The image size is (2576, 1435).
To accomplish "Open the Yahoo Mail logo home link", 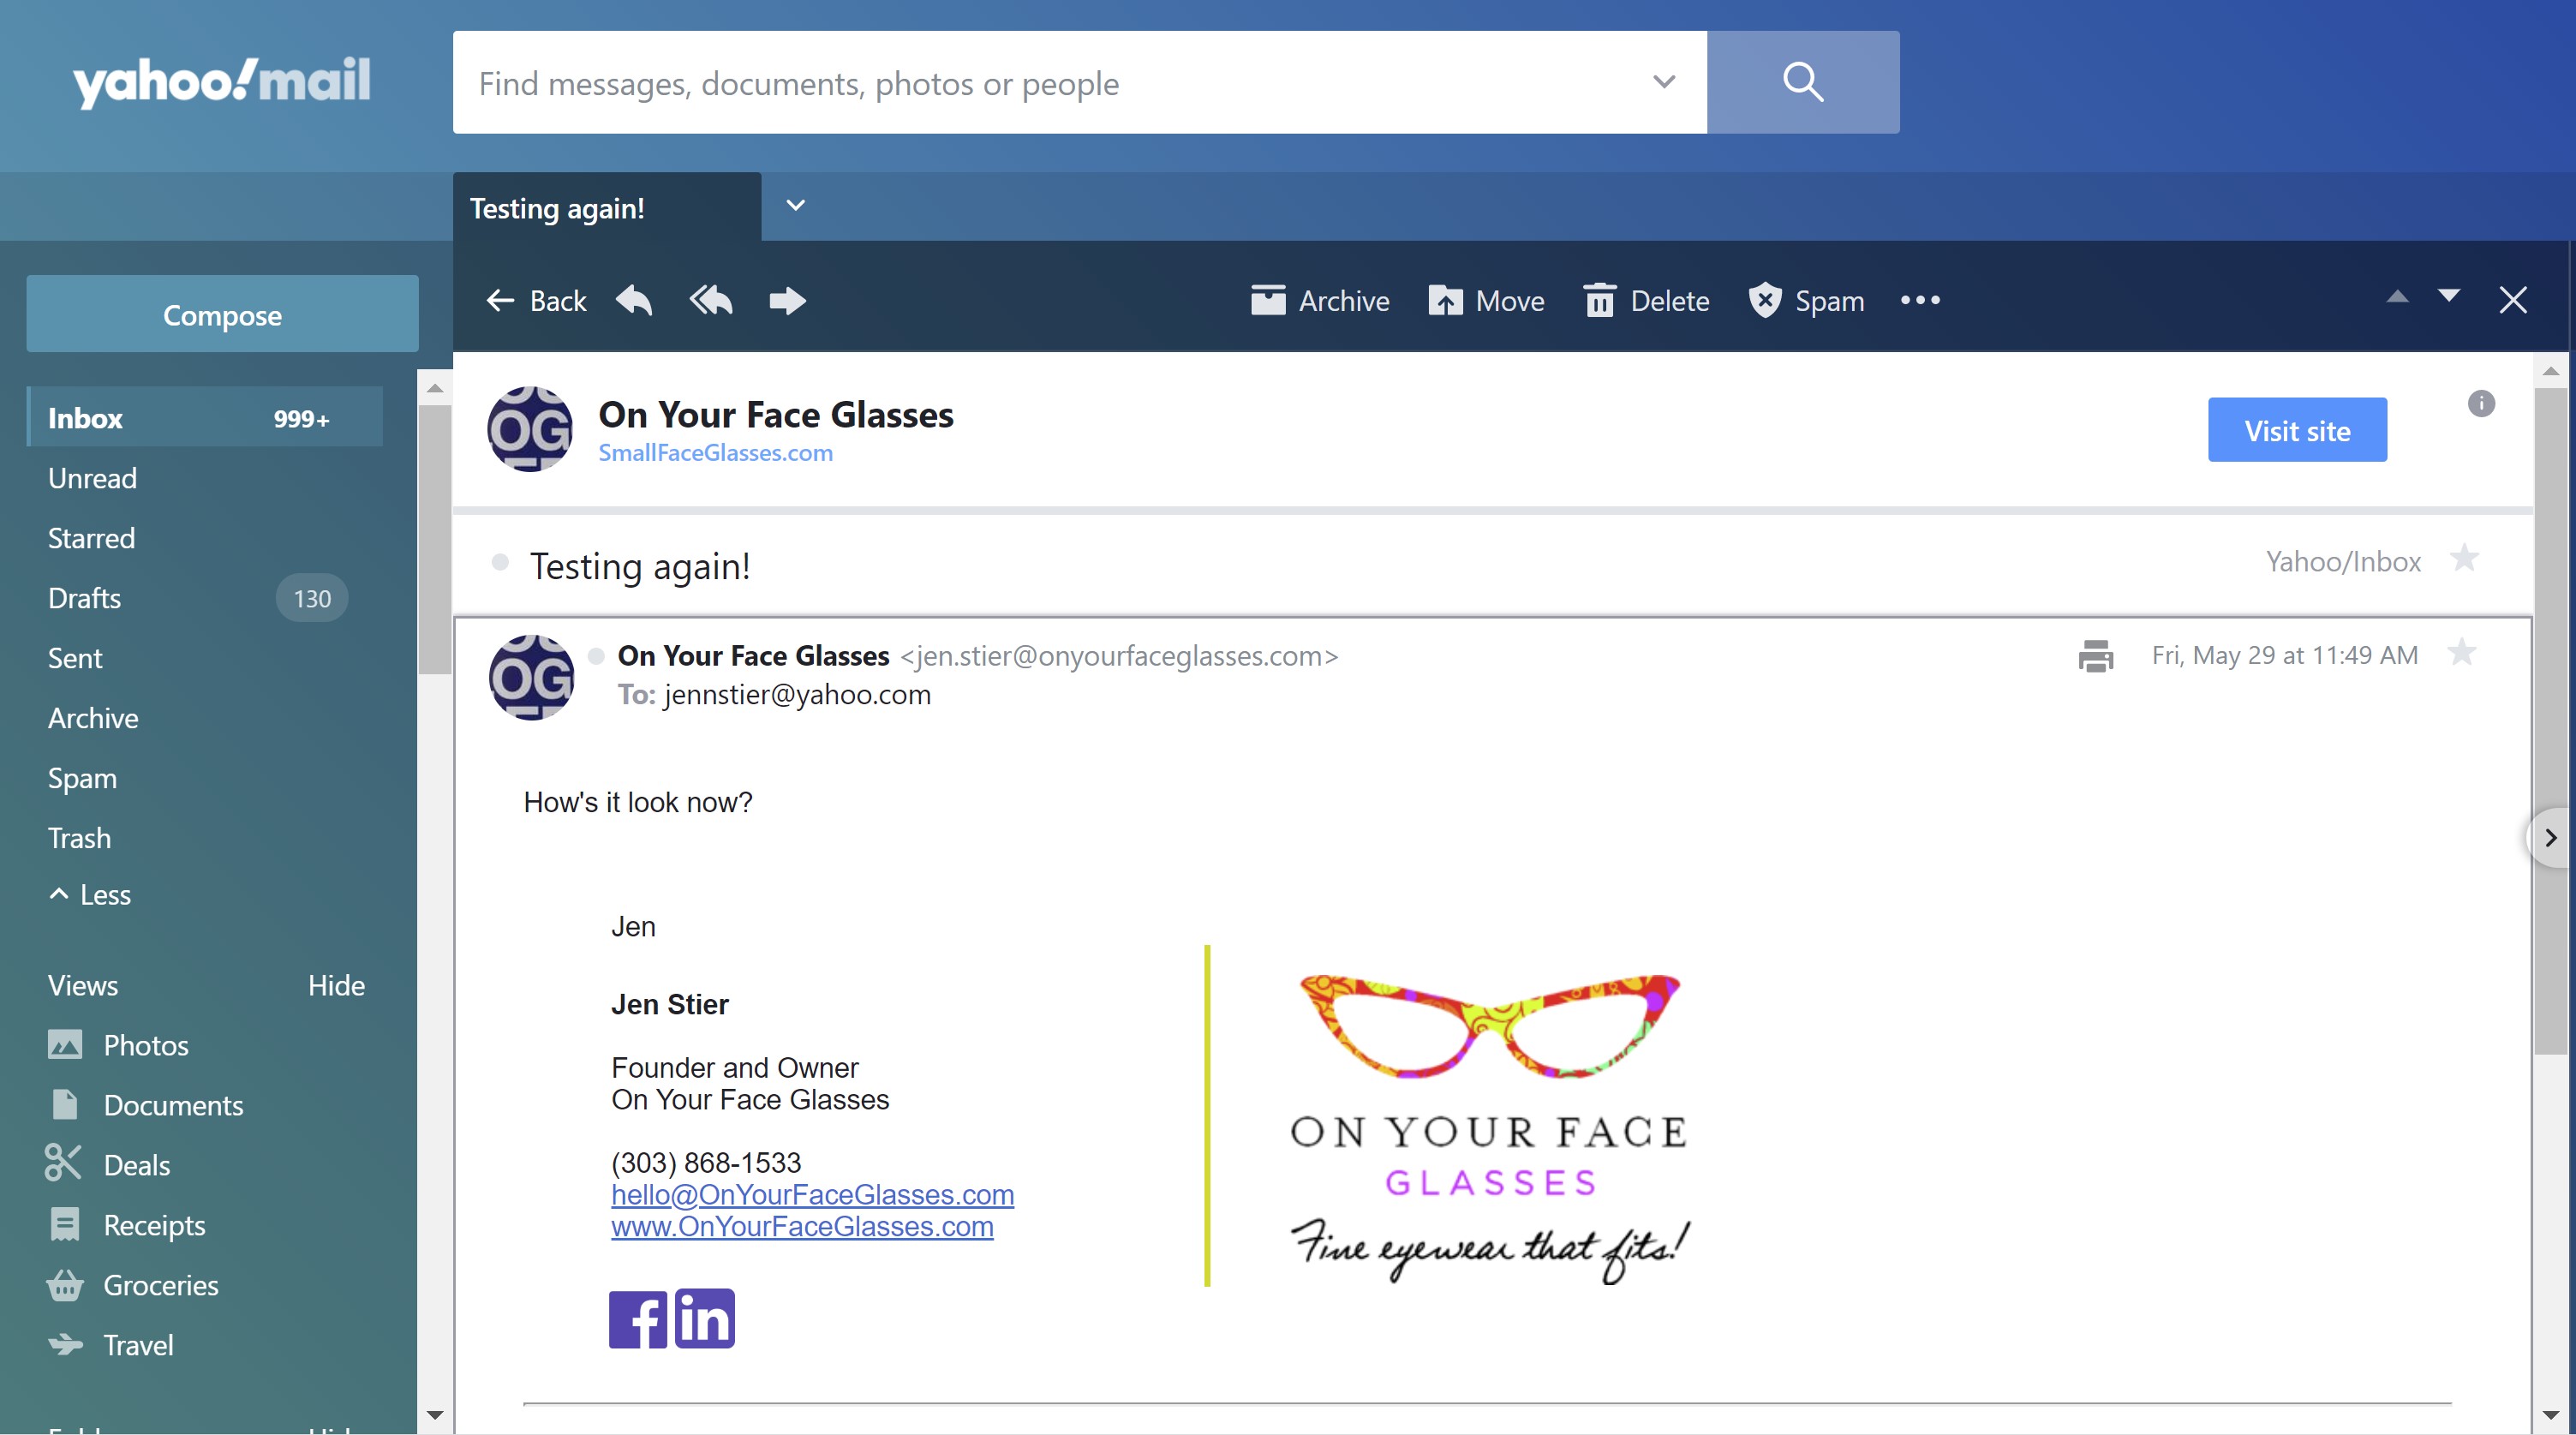I will [222, 82].
